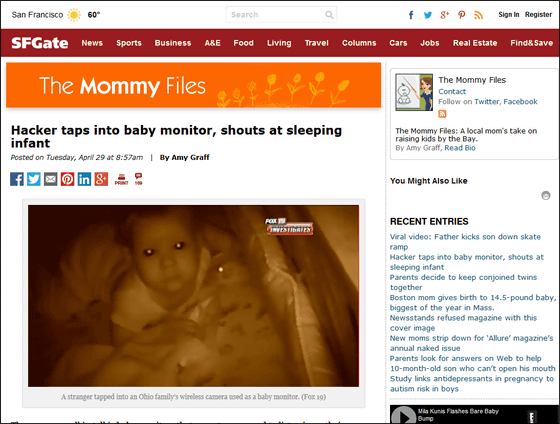
Task: Click the Sign In link
Action: pos(509,15)
